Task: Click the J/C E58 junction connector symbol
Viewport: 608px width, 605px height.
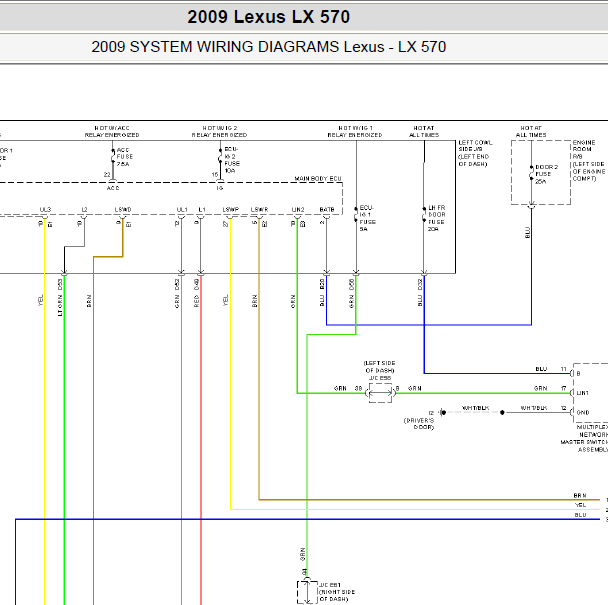Action: pos(380,393)
